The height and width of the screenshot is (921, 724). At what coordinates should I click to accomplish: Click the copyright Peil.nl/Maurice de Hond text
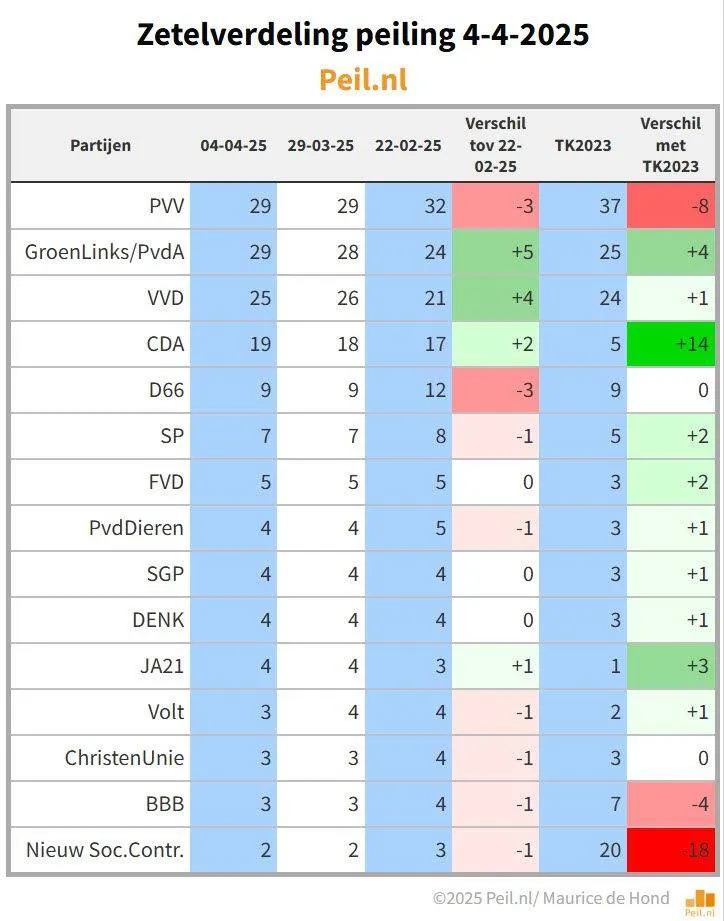coord(551,898)
